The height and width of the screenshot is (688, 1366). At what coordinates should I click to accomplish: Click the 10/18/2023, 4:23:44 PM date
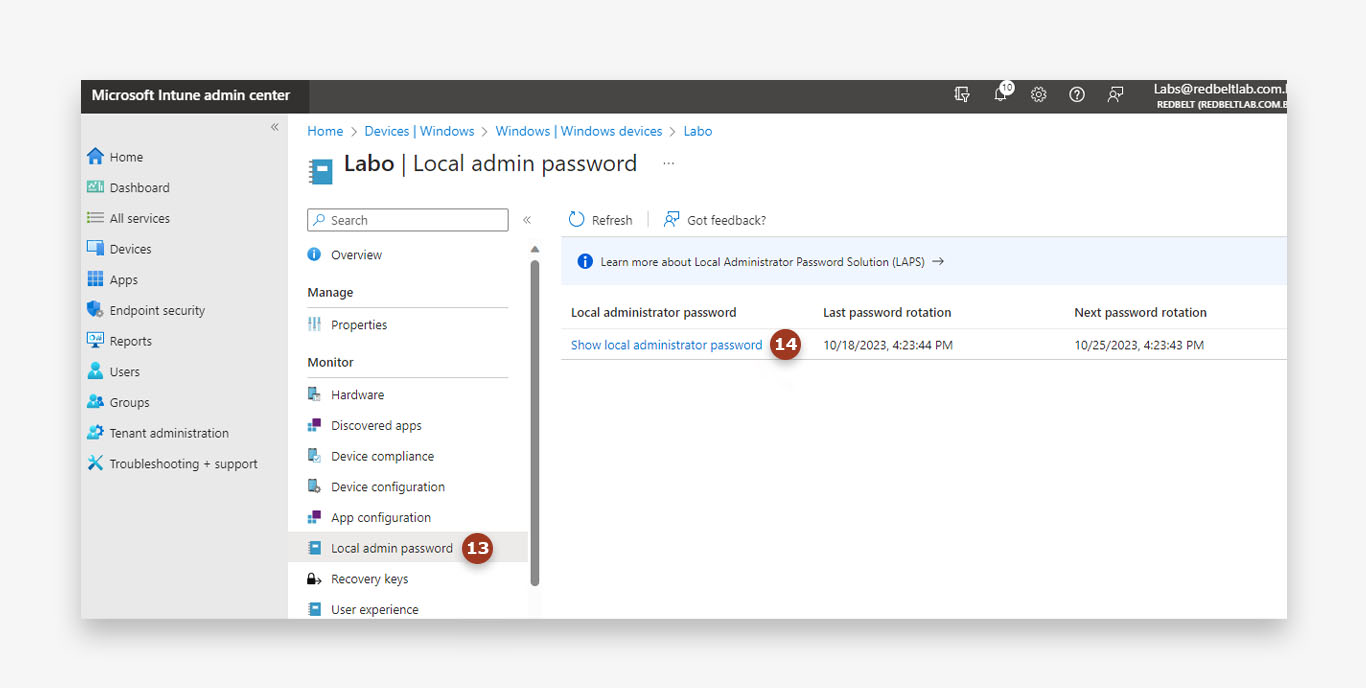(888, 345)
